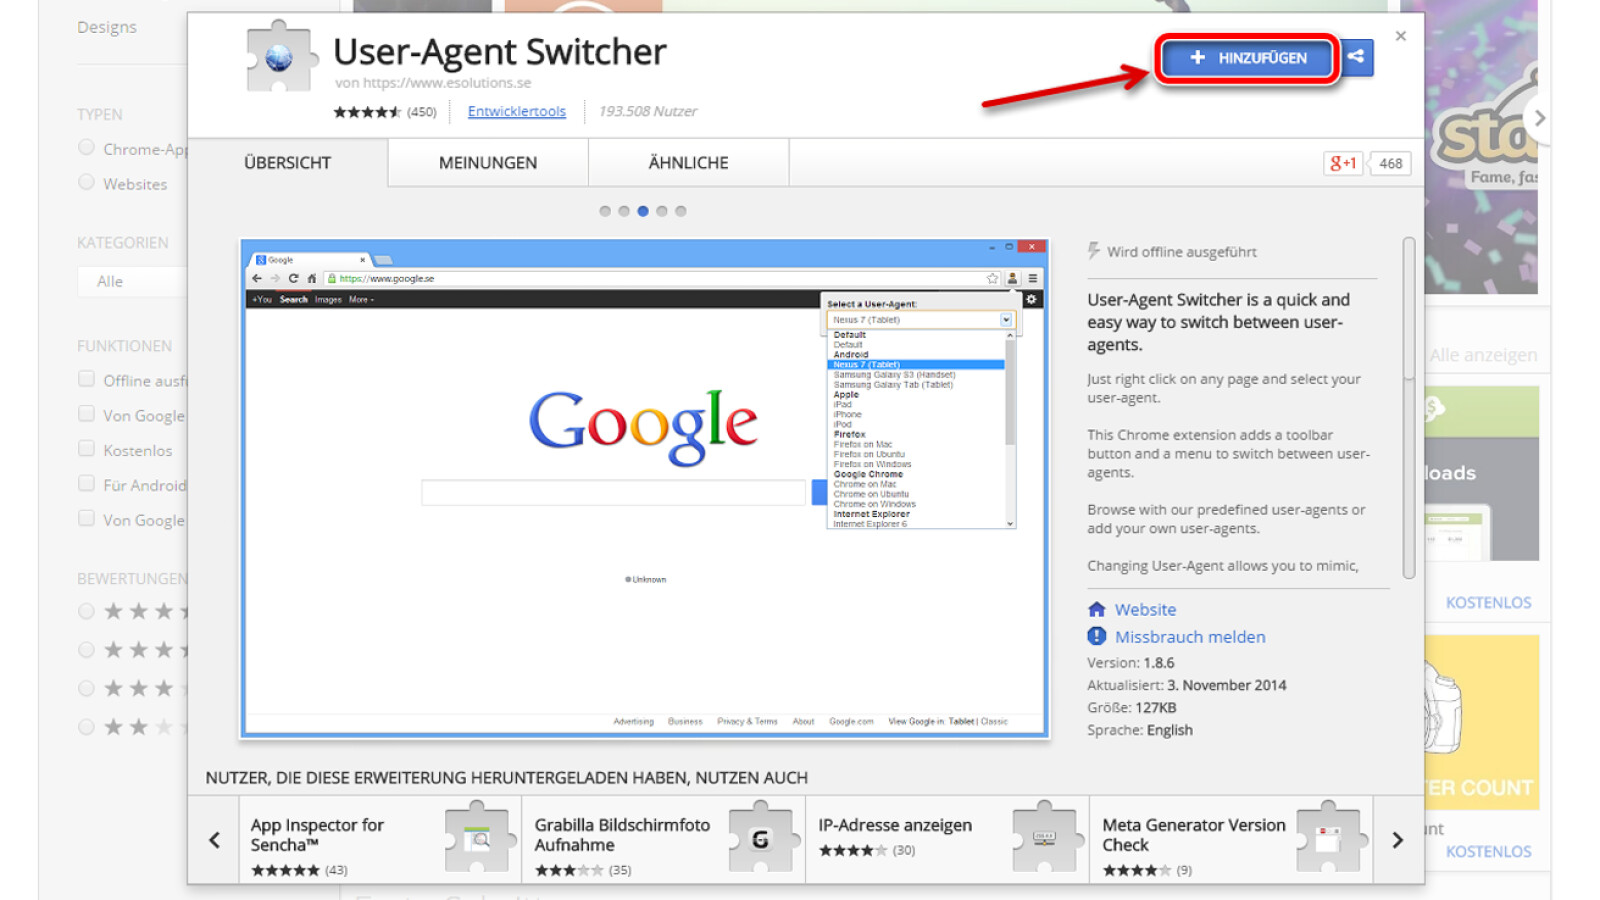Image resolution: width=1600 pixels, height=900 pixels.
Task: Click the house icon beside Website
Action: [x=1097, y=609]
